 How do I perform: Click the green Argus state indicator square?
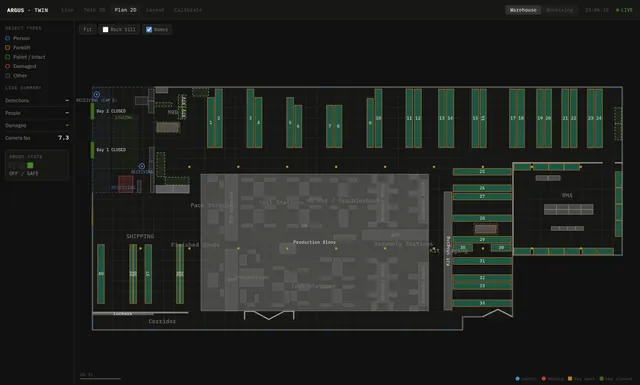(x=30, y=165)
